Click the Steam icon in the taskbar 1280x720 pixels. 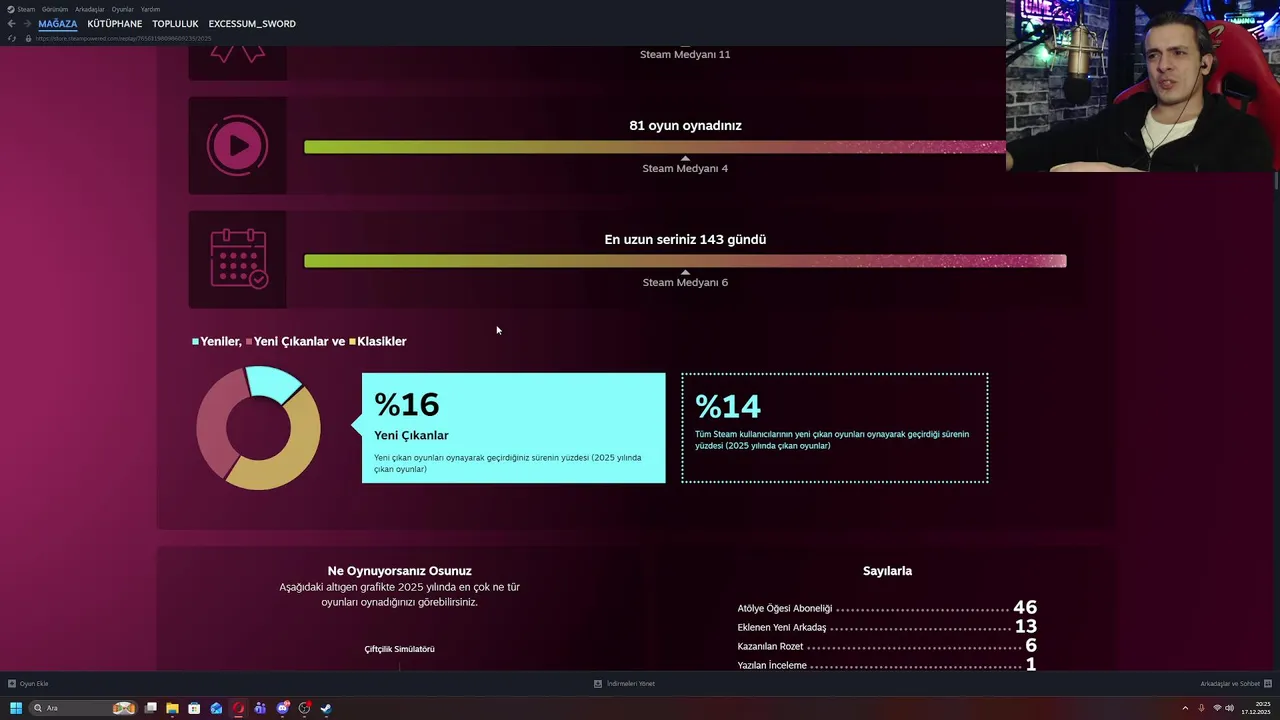pyautogui.click(x=326, y=708)
